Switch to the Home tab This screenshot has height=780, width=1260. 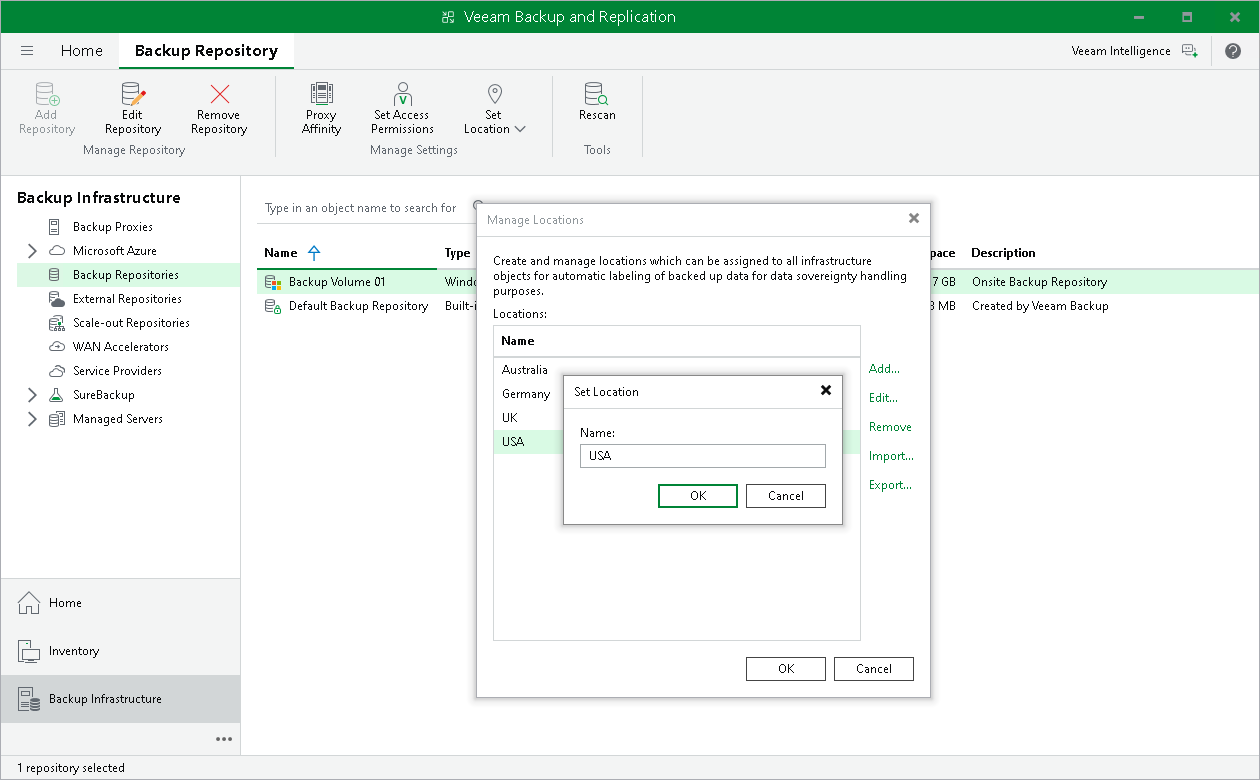tap(81, 50)
